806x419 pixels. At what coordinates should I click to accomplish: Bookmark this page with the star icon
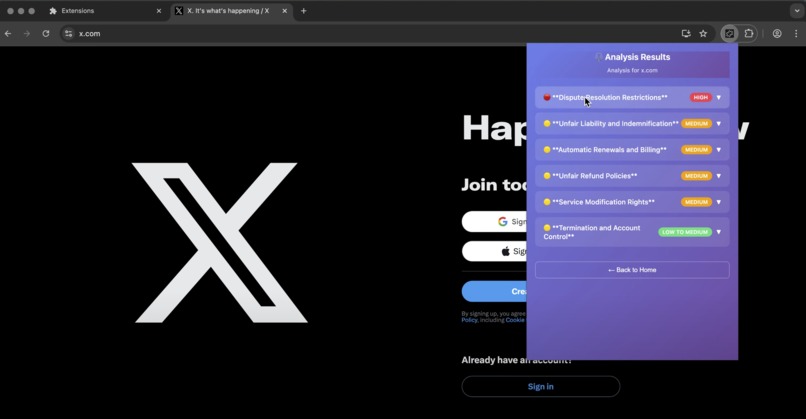(703, 33)
